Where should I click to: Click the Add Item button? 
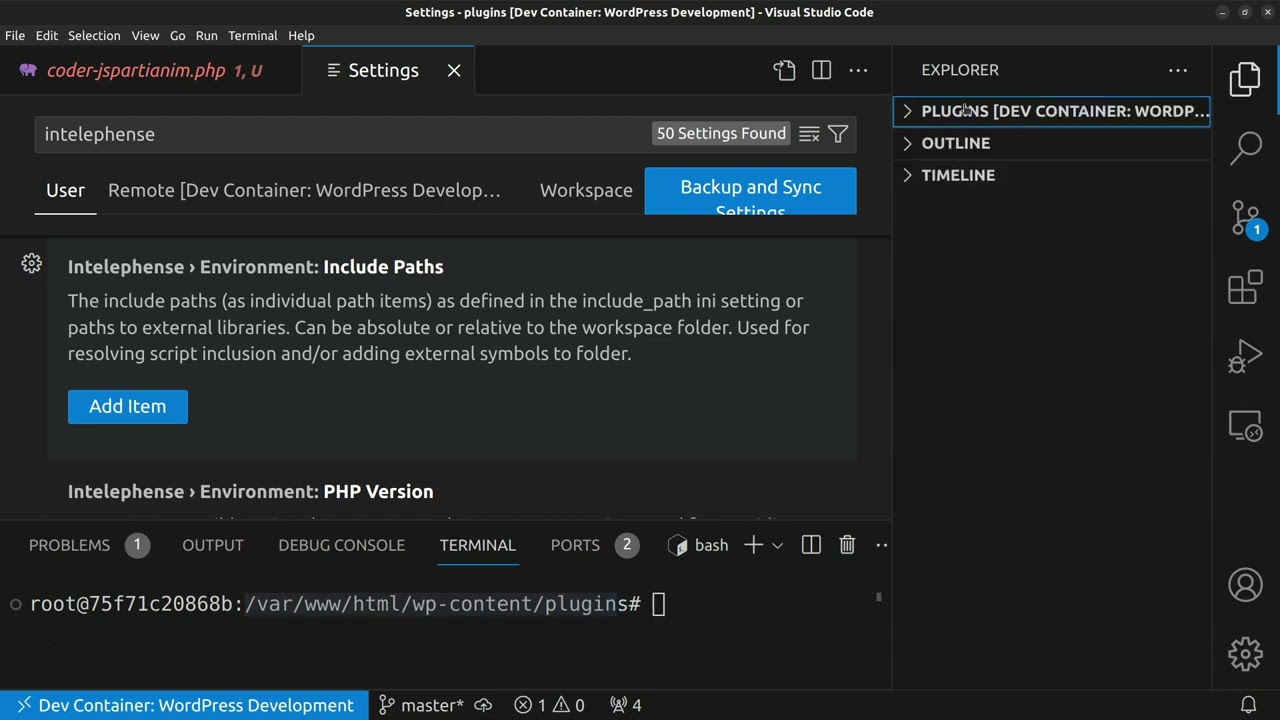[x=128, y=407]
